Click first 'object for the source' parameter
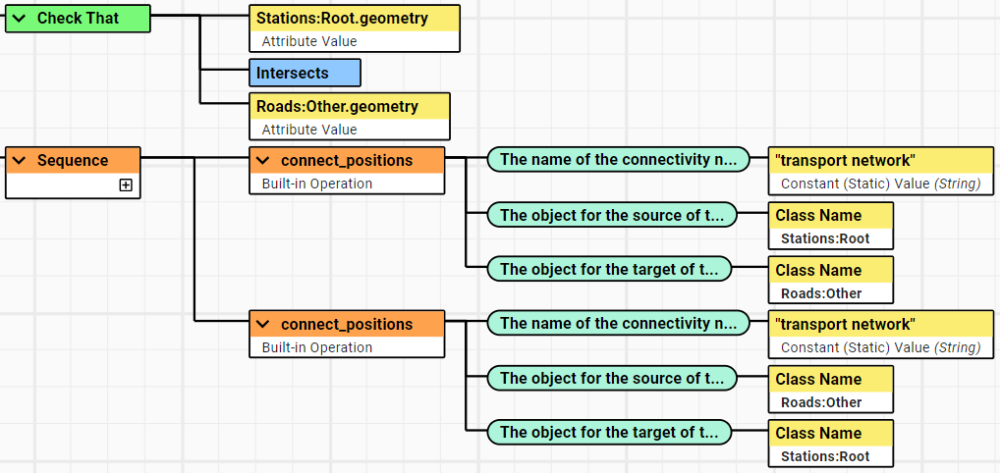 612,215
